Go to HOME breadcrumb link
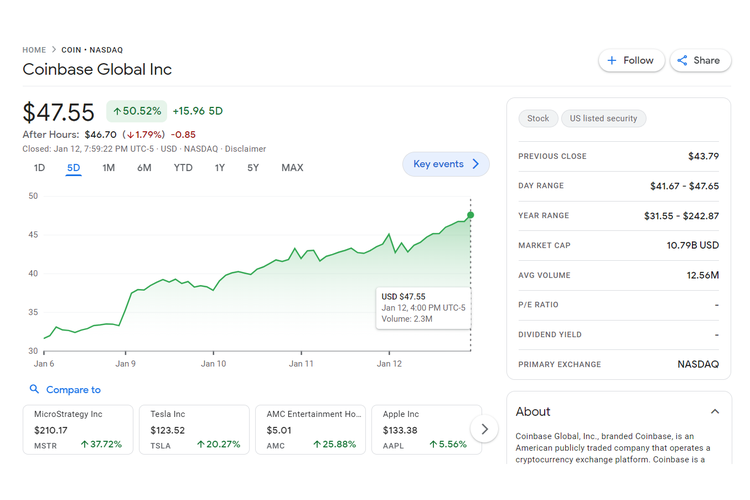The height and width of the screenshot is (500, 750). coord(34,50)
